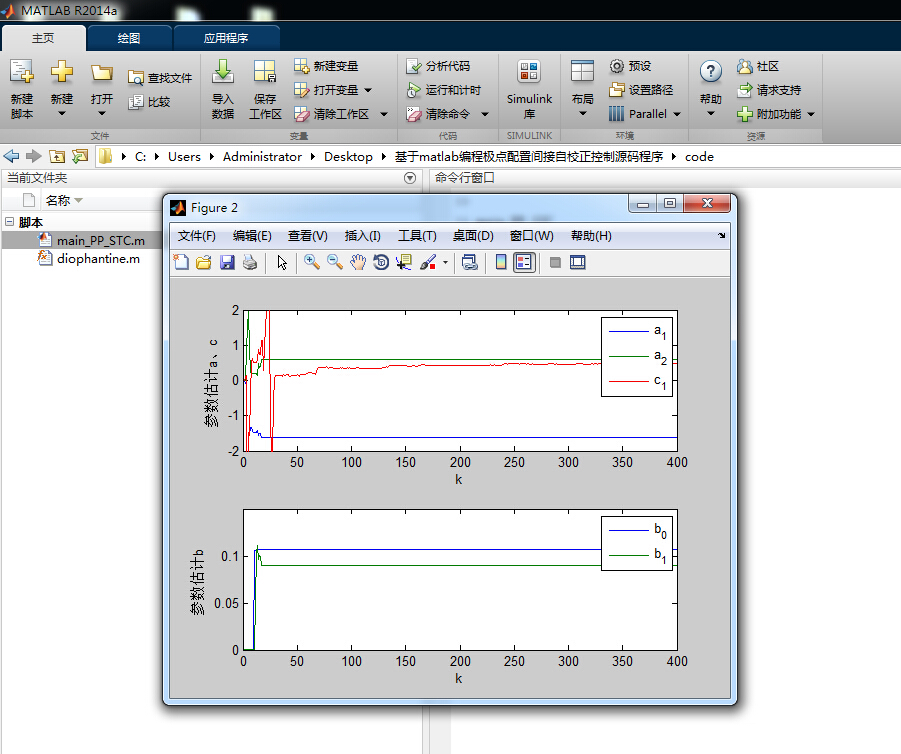Open the 查看(V) menu in Figure 2
901x754 pixels.
[x=308, y=236]
